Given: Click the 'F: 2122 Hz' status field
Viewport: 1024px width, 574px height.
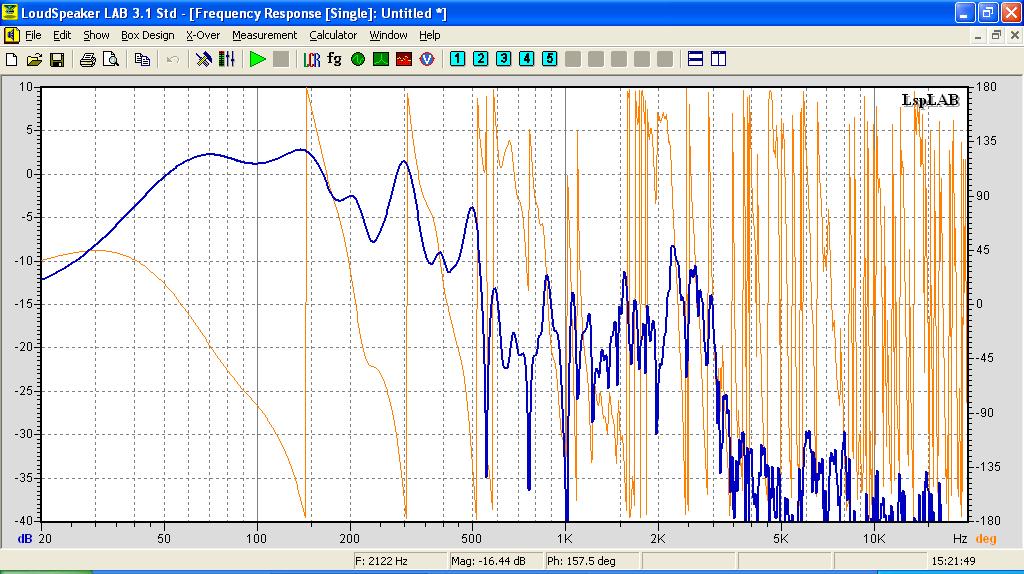Looking at the screenshot, I should tap(399, 561).
